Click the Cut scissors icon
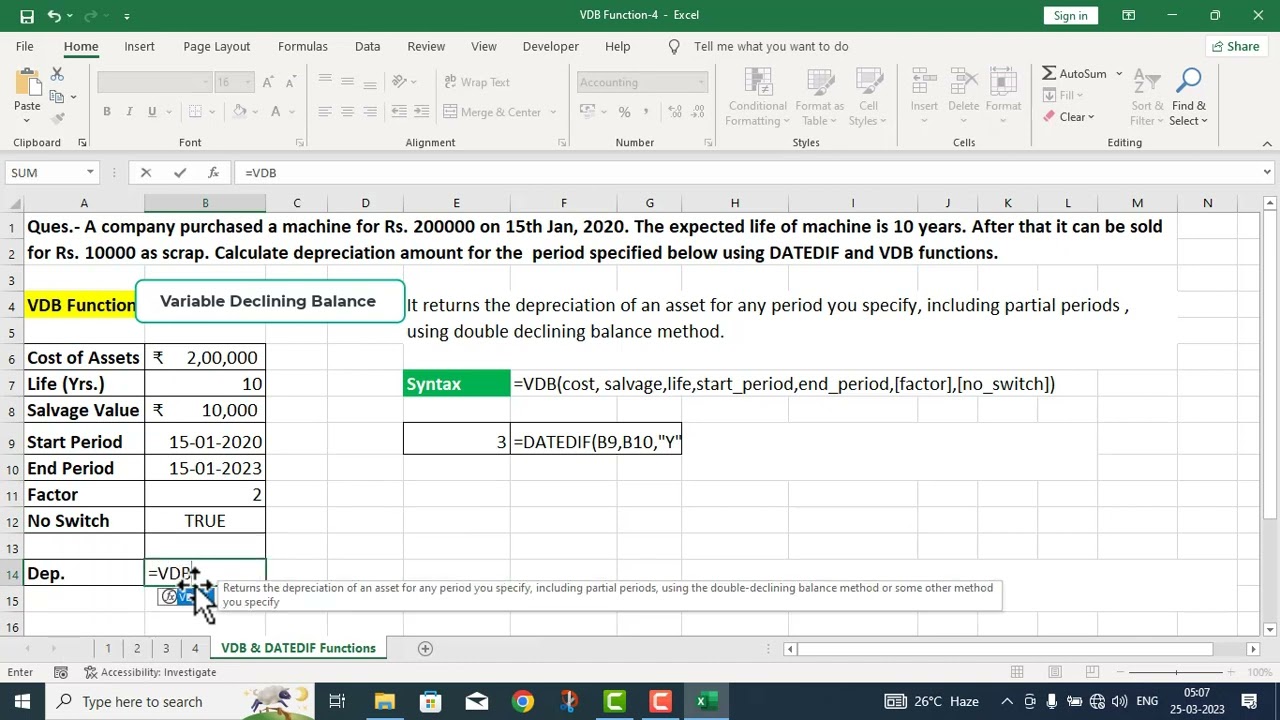The height and width of the screenshot is (720, 1280). pyautogui.click(x=57, y=75)
